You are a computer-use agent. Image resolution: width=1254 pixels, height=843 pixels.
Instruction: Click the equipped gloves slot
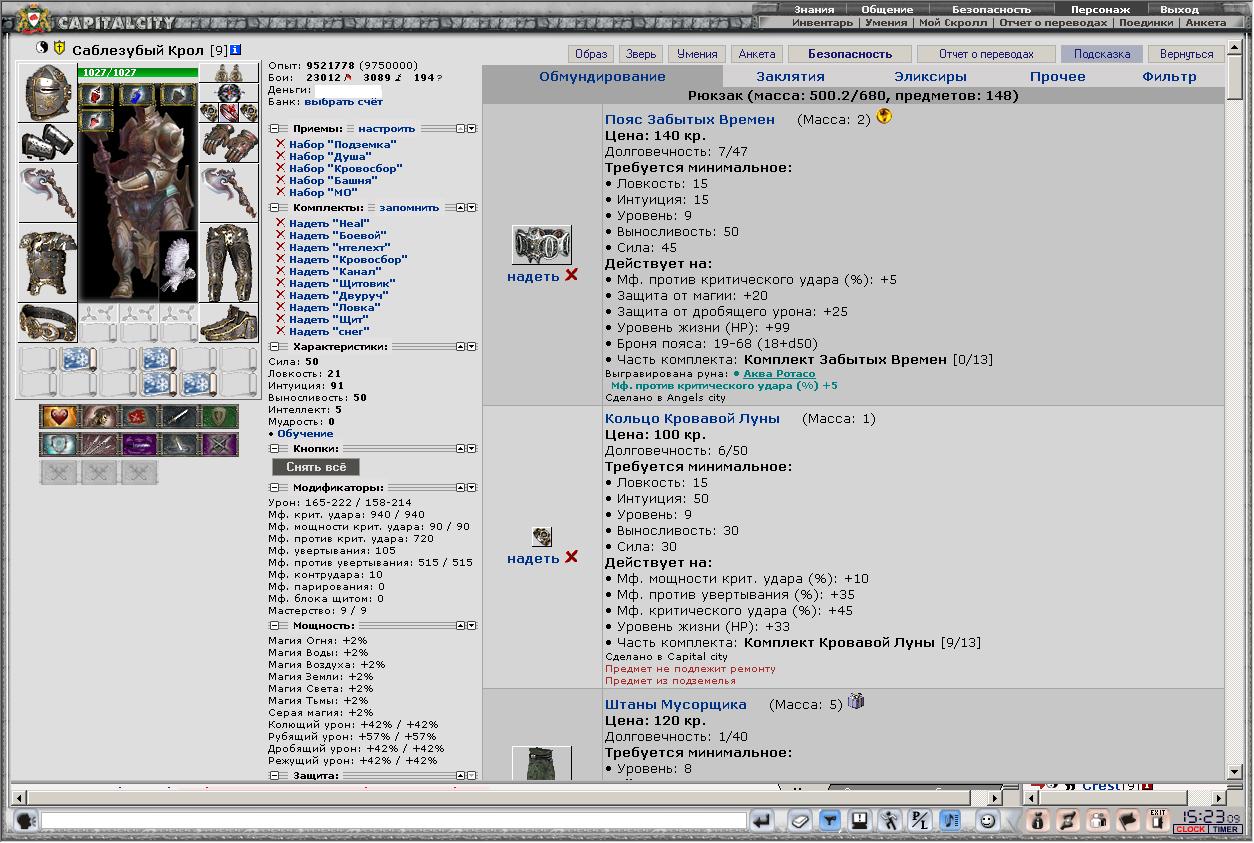[229, 143]
